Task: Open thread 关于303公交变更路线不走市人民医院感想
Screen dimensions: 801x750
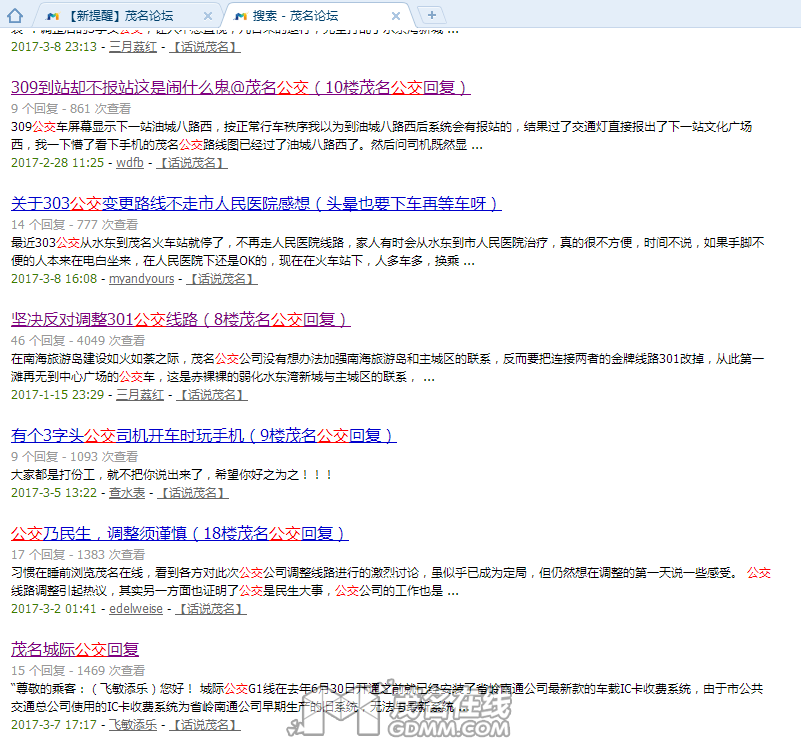Action: pyautogui.click(x=256, y=203)
